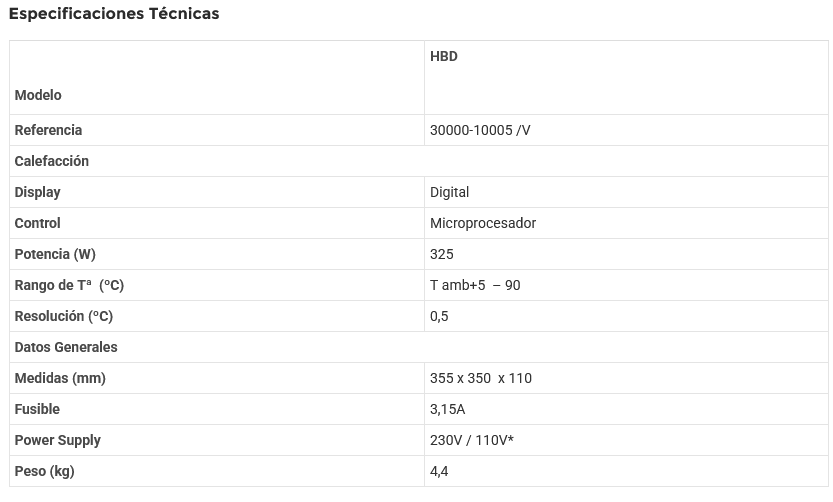Click the Especificaciones Técnicas heading
This screenshot has width=833, height=502.
tap(114, 14)
